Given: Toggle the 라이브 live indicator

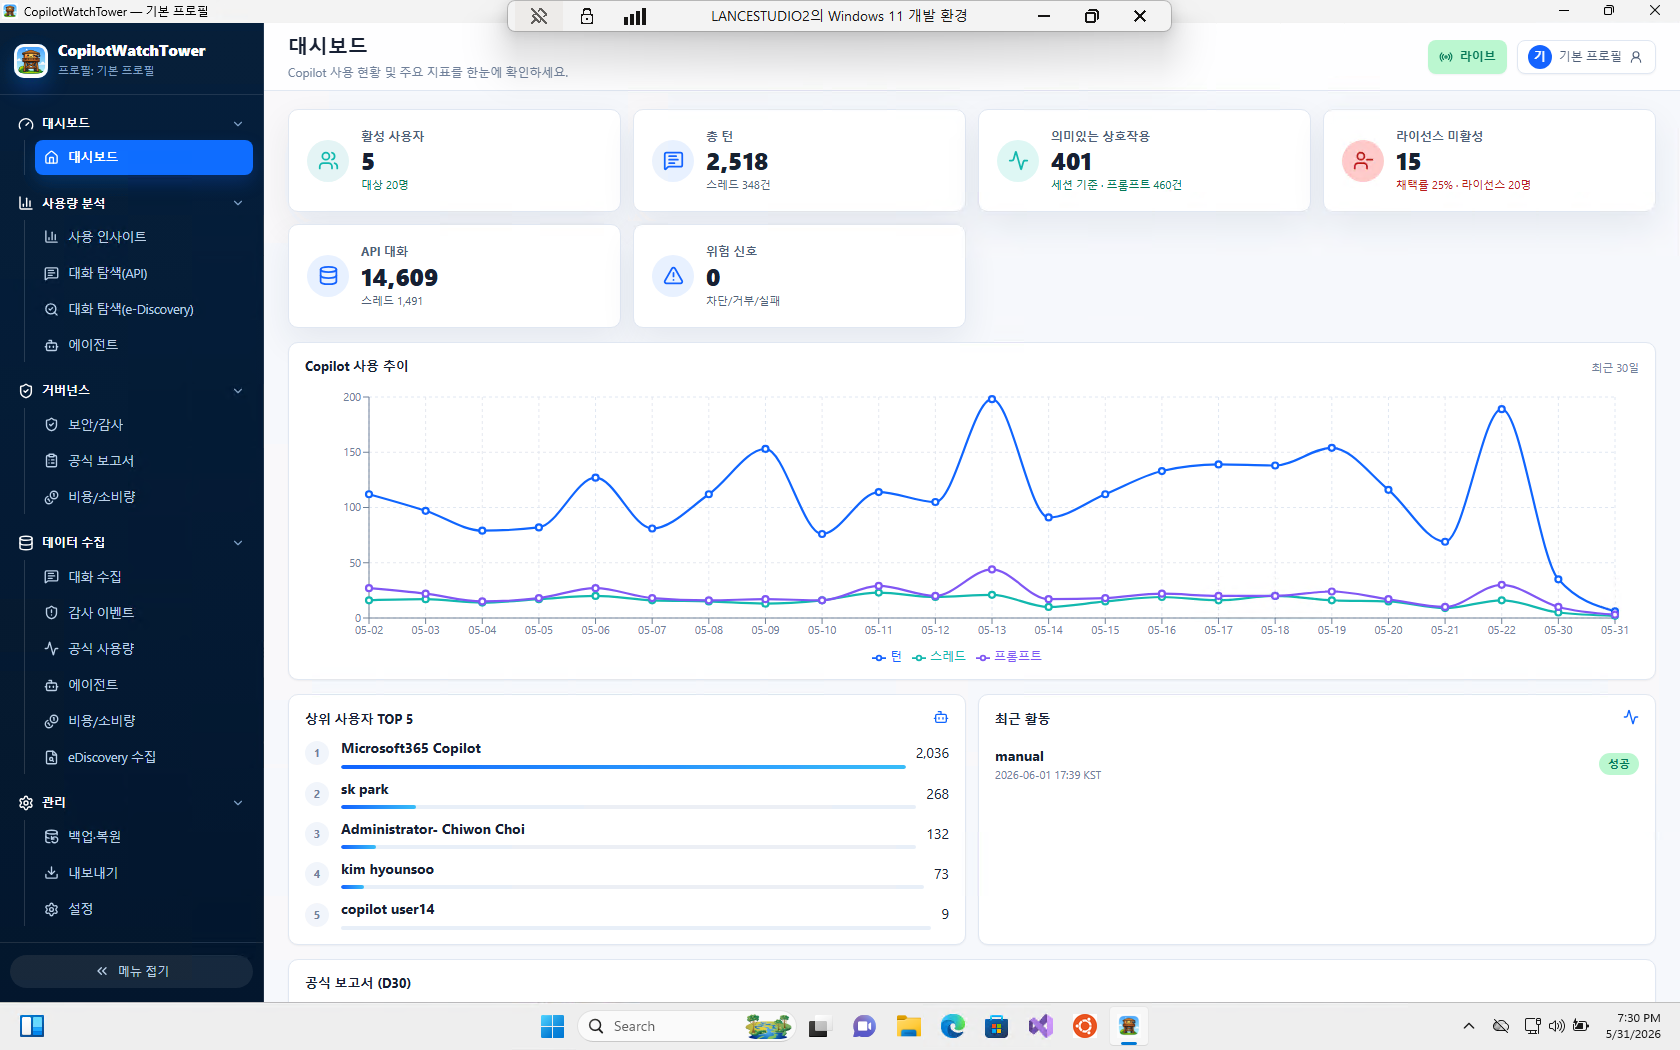Looking at the screenshot, I should pos(1467,57).
